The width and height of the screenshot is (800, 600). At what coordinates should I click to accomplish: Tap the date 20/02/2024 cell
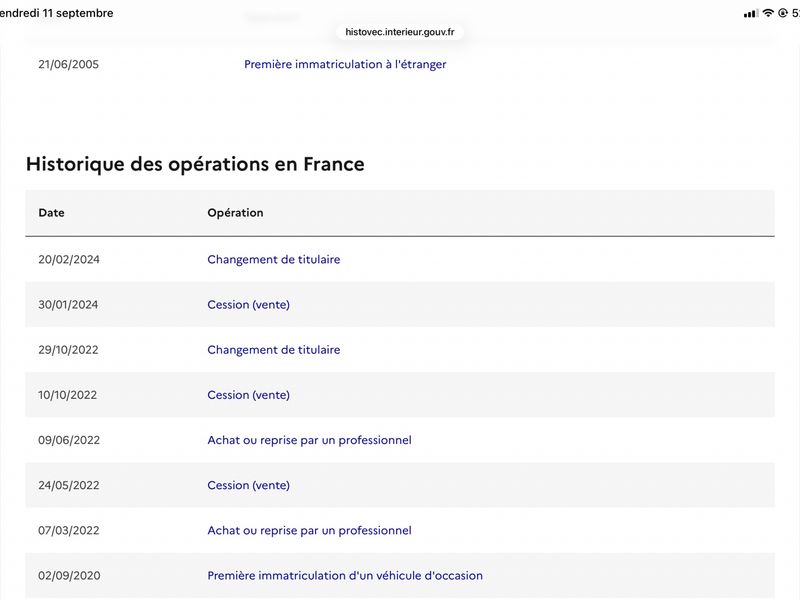coord(69,259)
